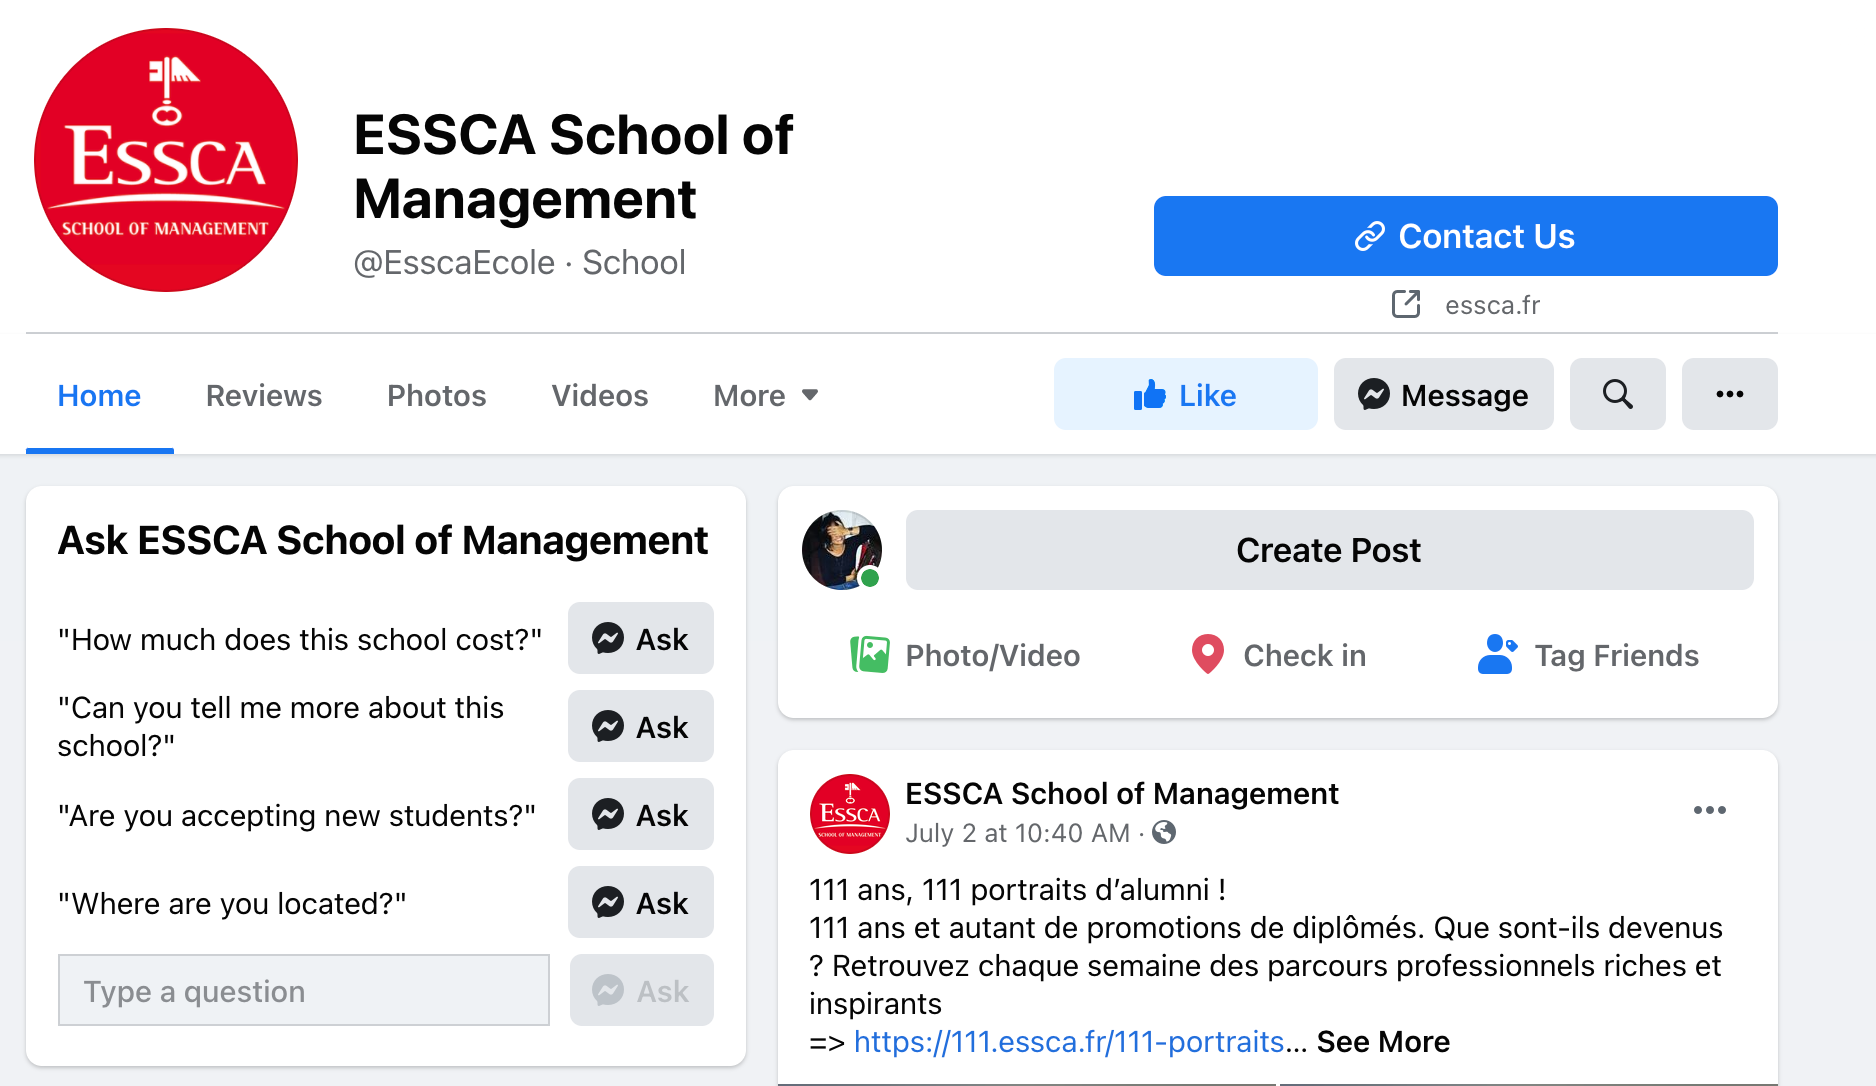Open the ESSCA post author avatar
Viewport: 1876px width, 1086px height.
pos(849,813)
